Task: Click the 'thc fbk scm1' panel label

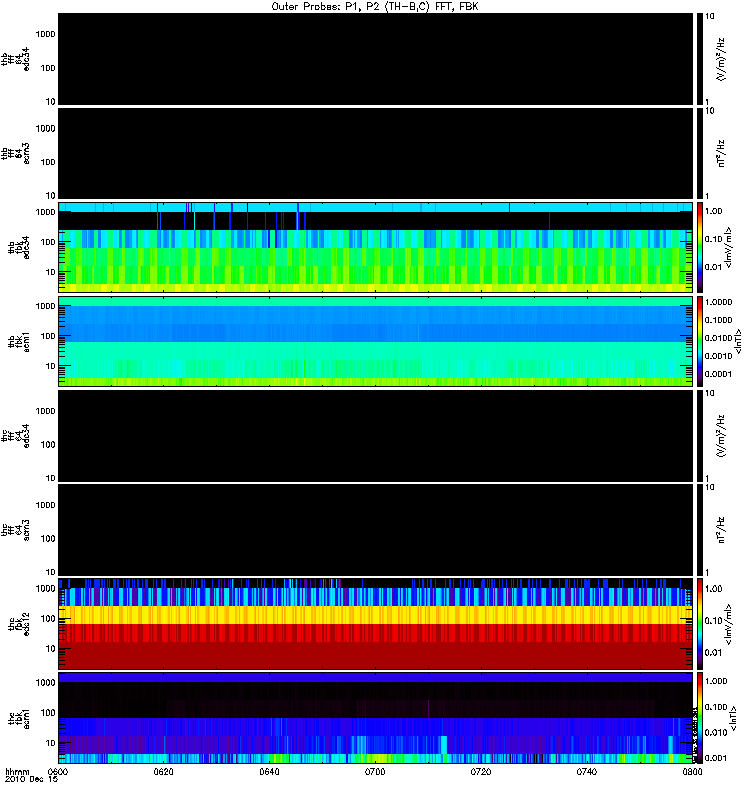Action: tap(19, 718)
